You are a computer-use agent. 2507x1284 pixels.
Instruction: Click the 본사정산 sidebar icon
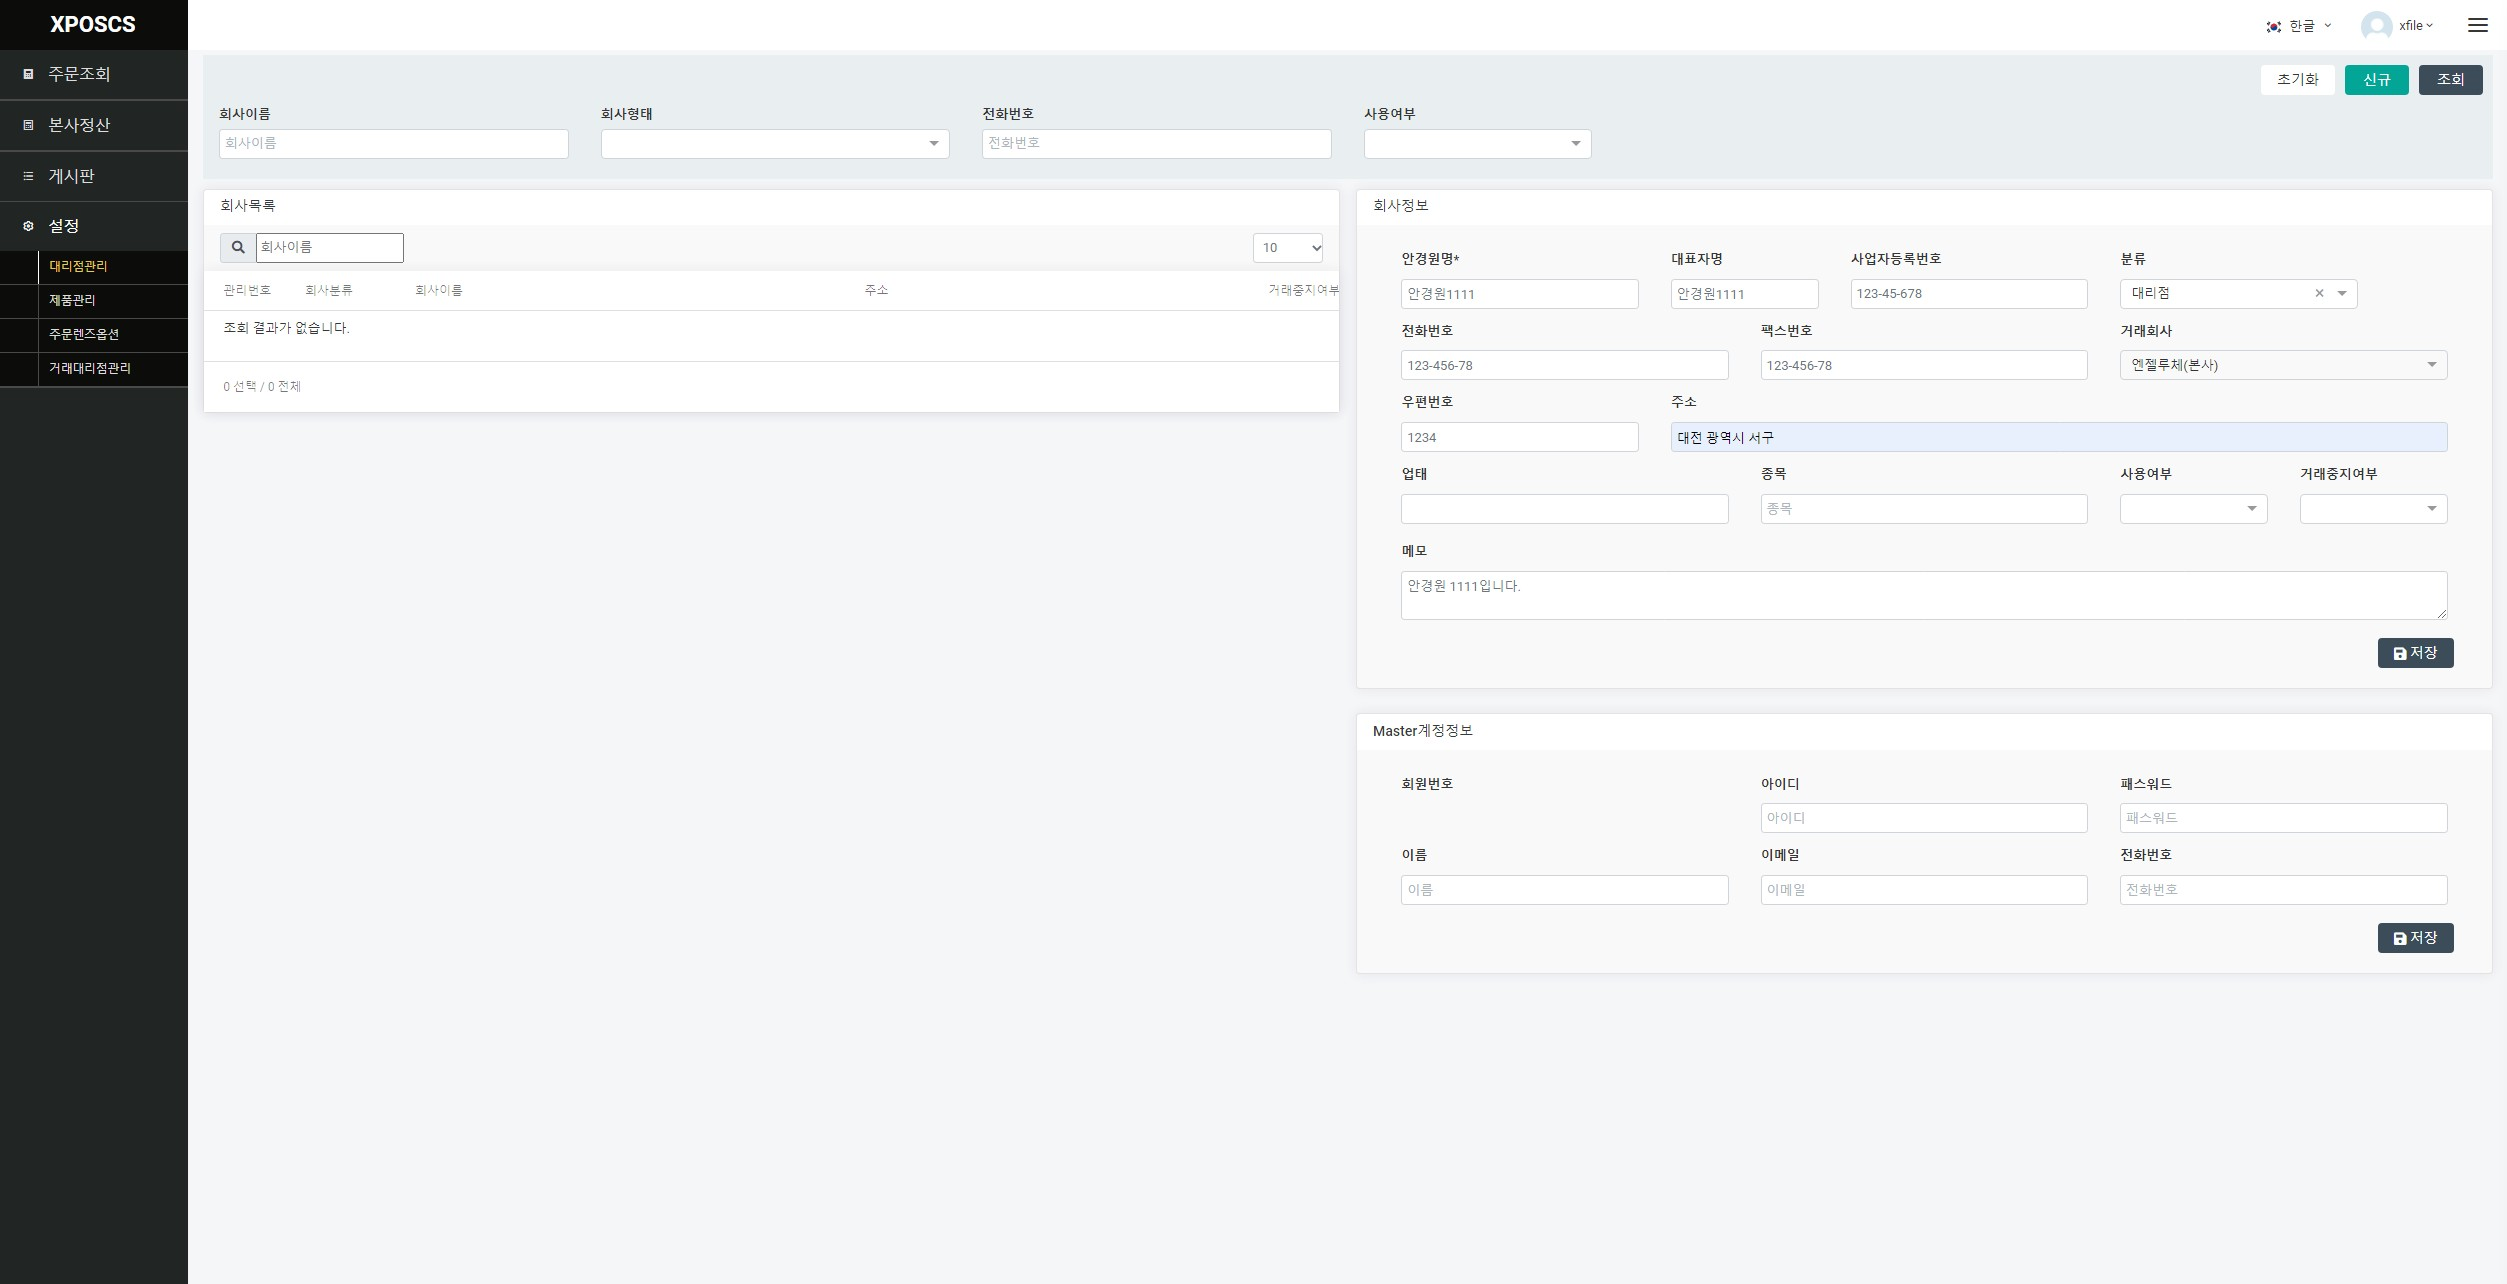pyautogui.click(x=28, y=125)
